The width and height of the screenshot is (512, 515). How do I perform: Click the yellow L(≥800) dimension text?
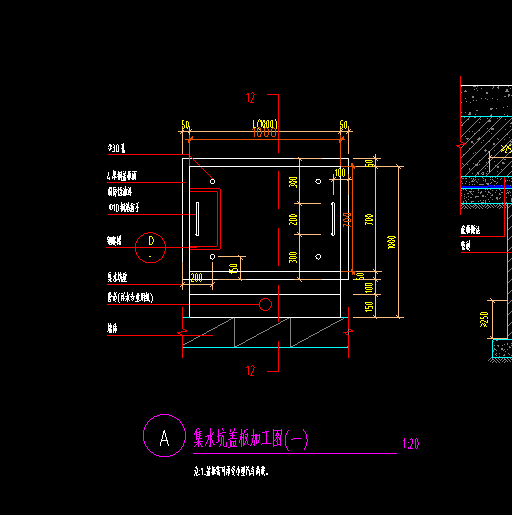click(x=265, y=124)
